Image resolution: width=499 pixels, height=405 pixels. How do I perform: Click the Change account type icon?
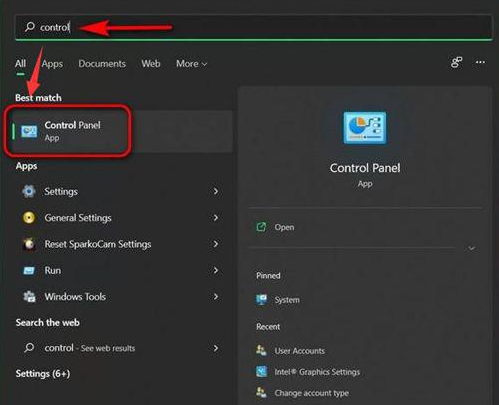[261, 393]
